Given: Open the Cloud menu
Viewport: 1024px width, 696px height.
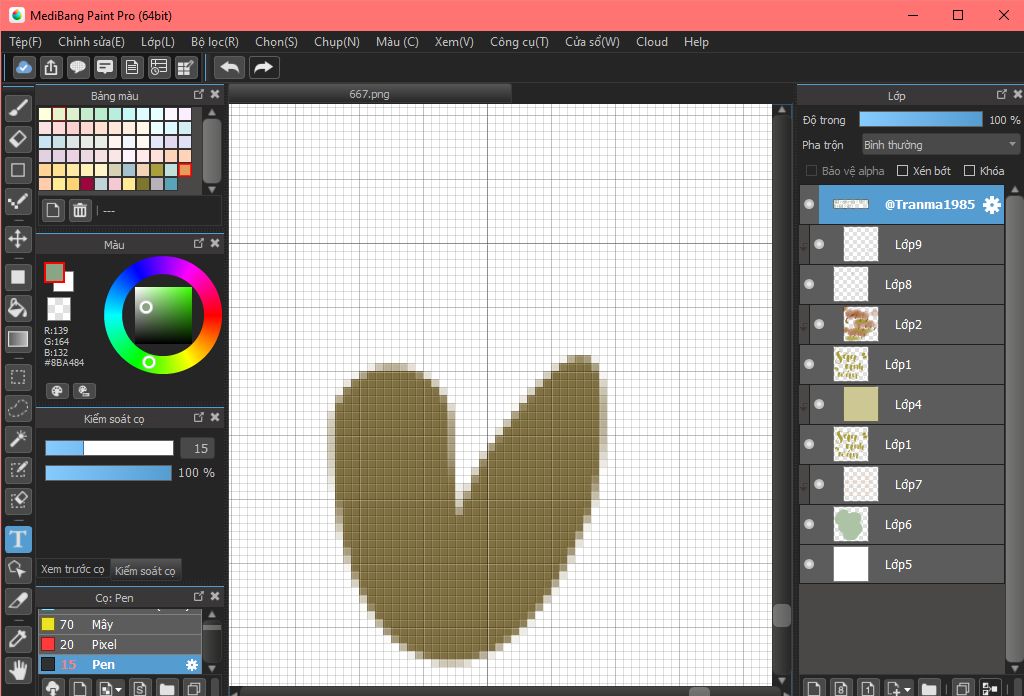Looking at the screenshot, I should pos(652,42).
